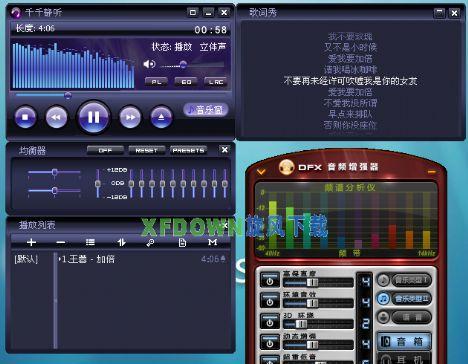Click the eject/open file button
Screen dimensions: 468x364
coord(161,117)
